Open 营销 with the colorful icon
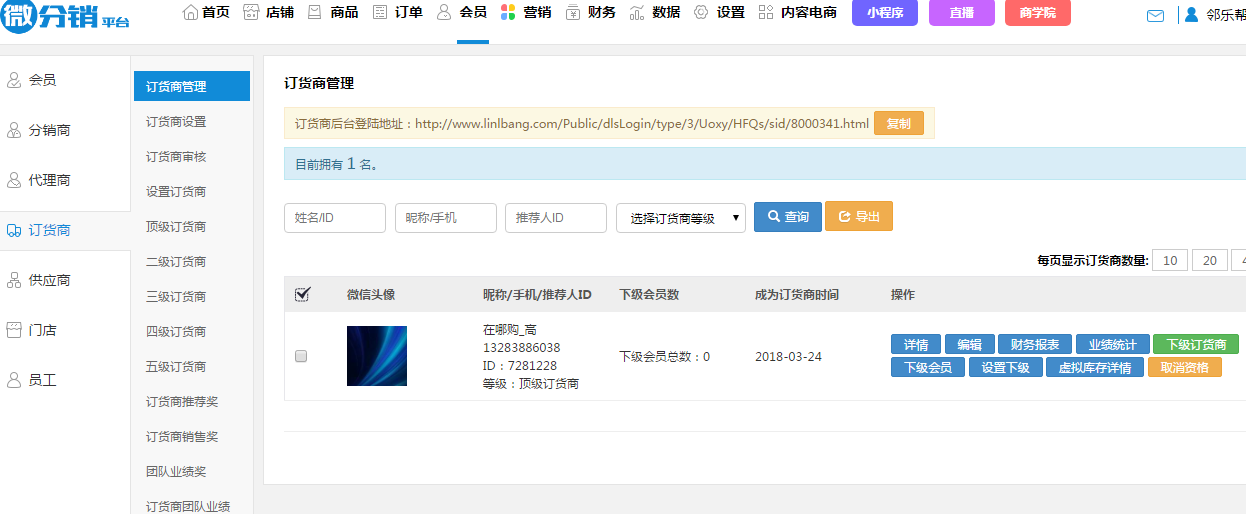Screen dimensions: 1246x514 (508, 13)
